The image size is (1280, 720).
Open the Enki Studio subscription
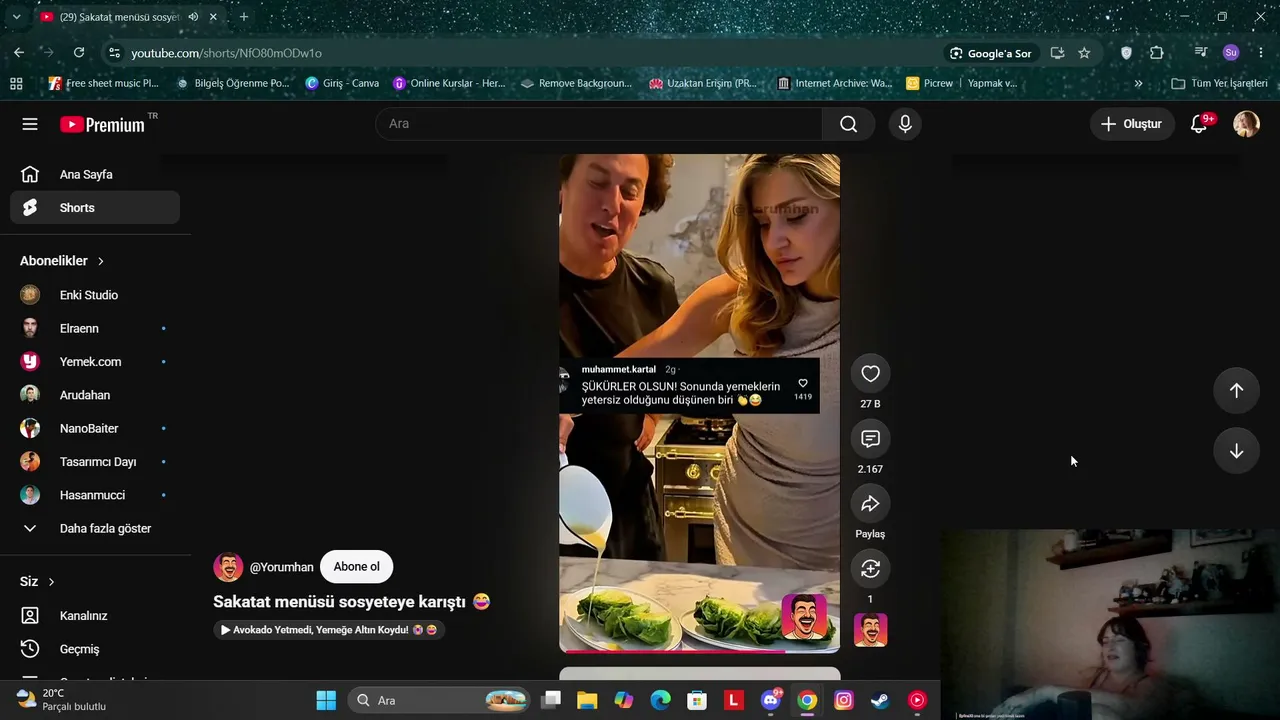(95, 295)
